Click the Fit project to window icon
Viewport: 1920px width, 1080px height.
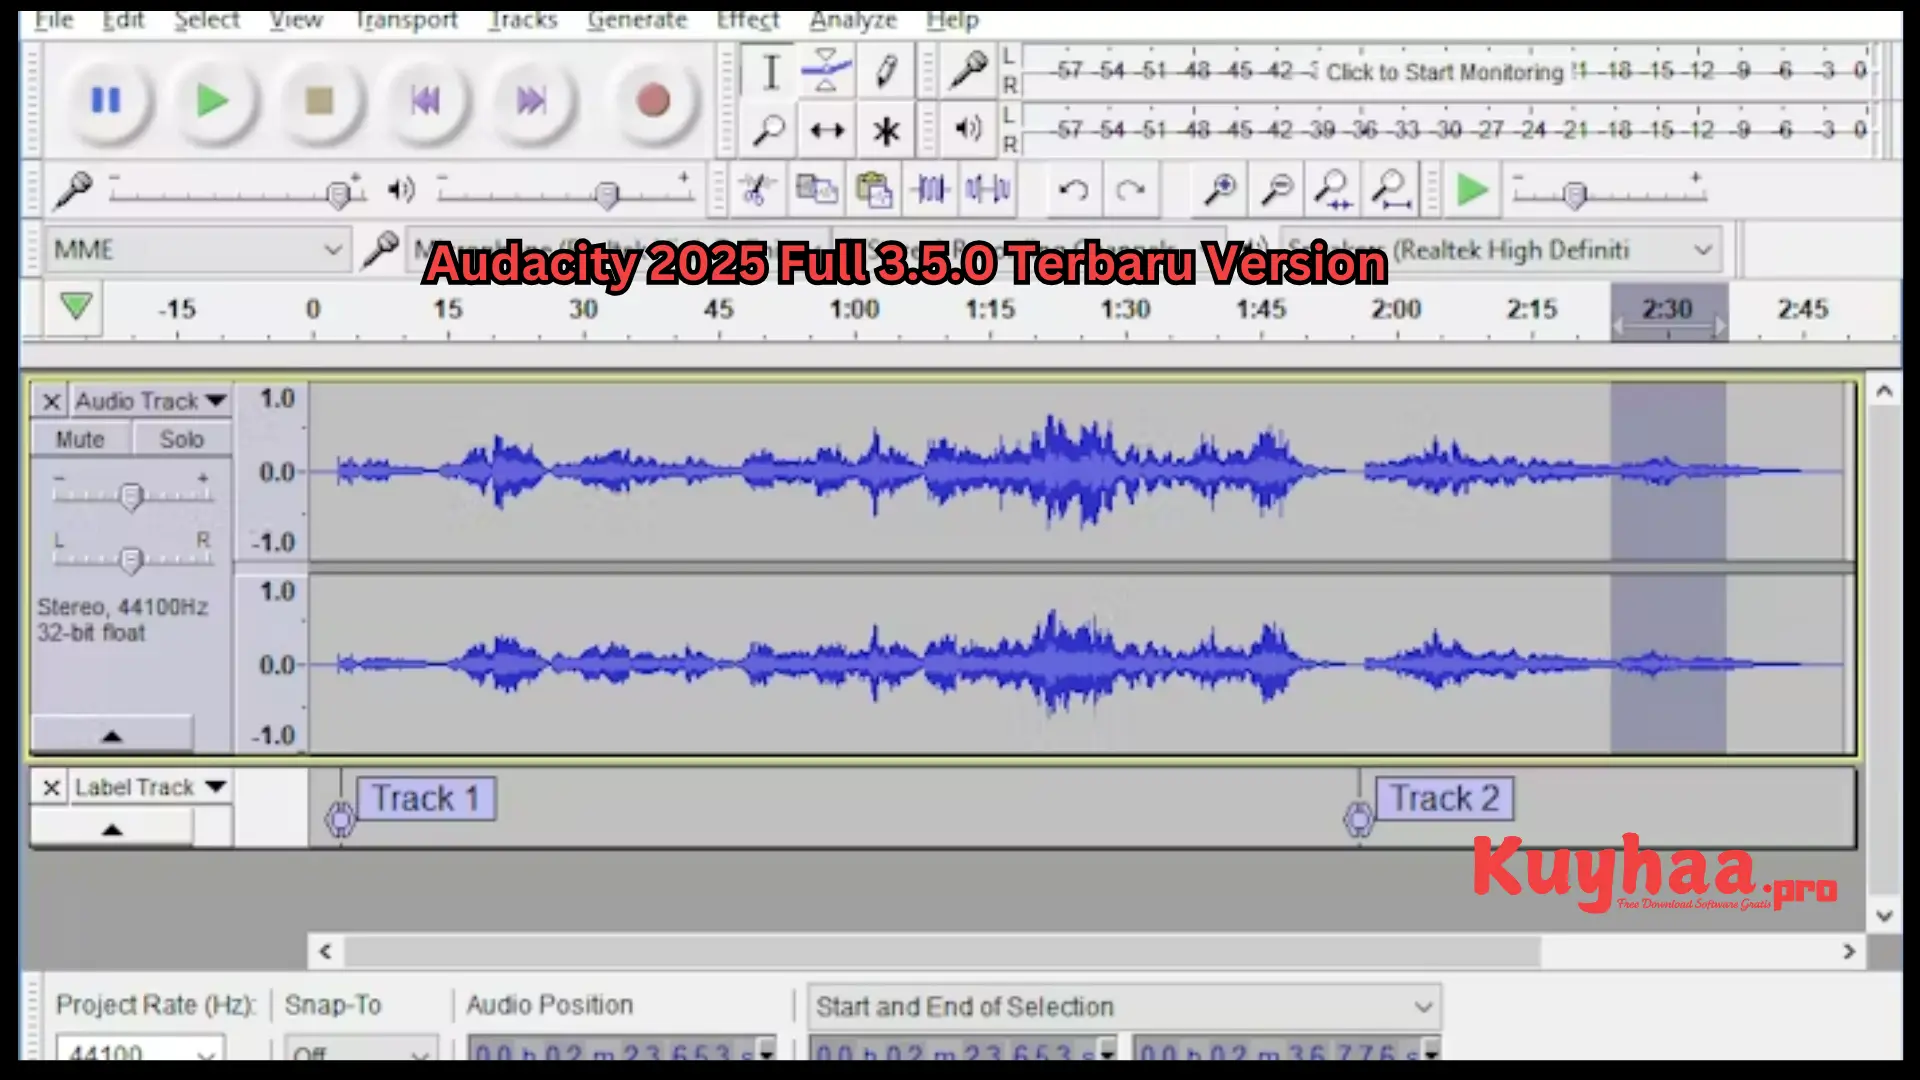[1391, 189]
